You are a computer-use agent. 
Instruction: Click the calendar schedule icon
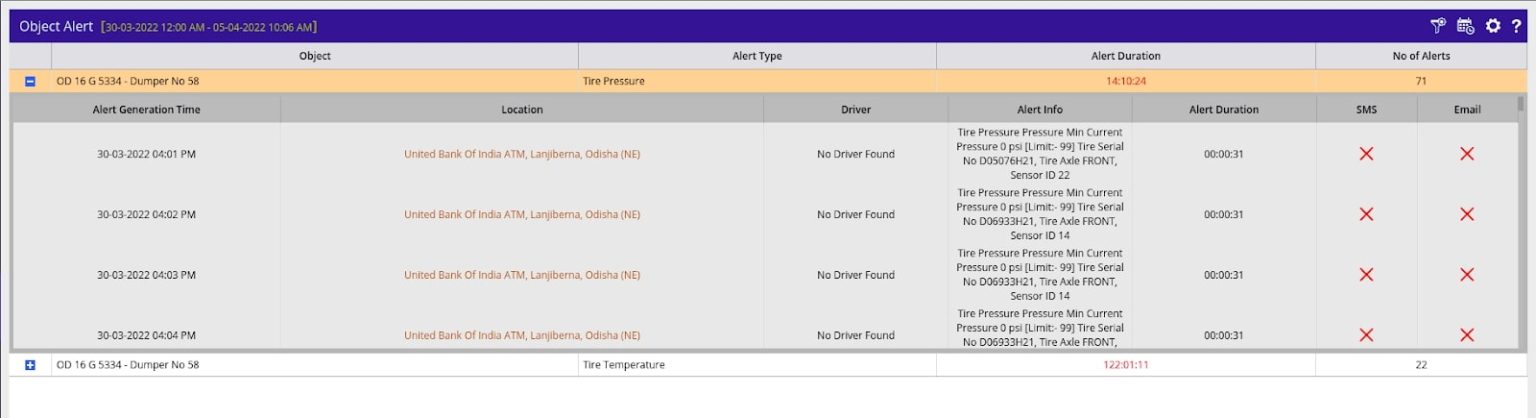click(x=1465, y=26)
